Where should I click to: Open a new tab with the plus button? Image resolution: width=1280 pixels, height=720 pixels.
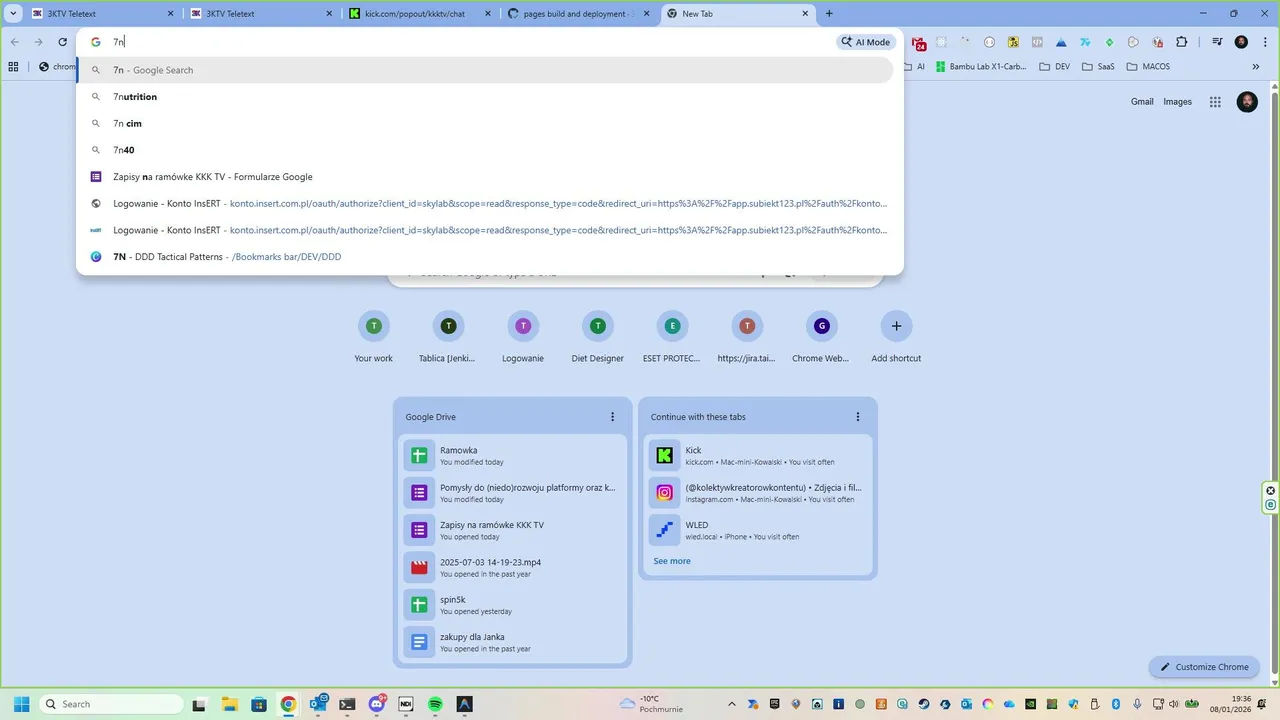click(x=829, y=14)
